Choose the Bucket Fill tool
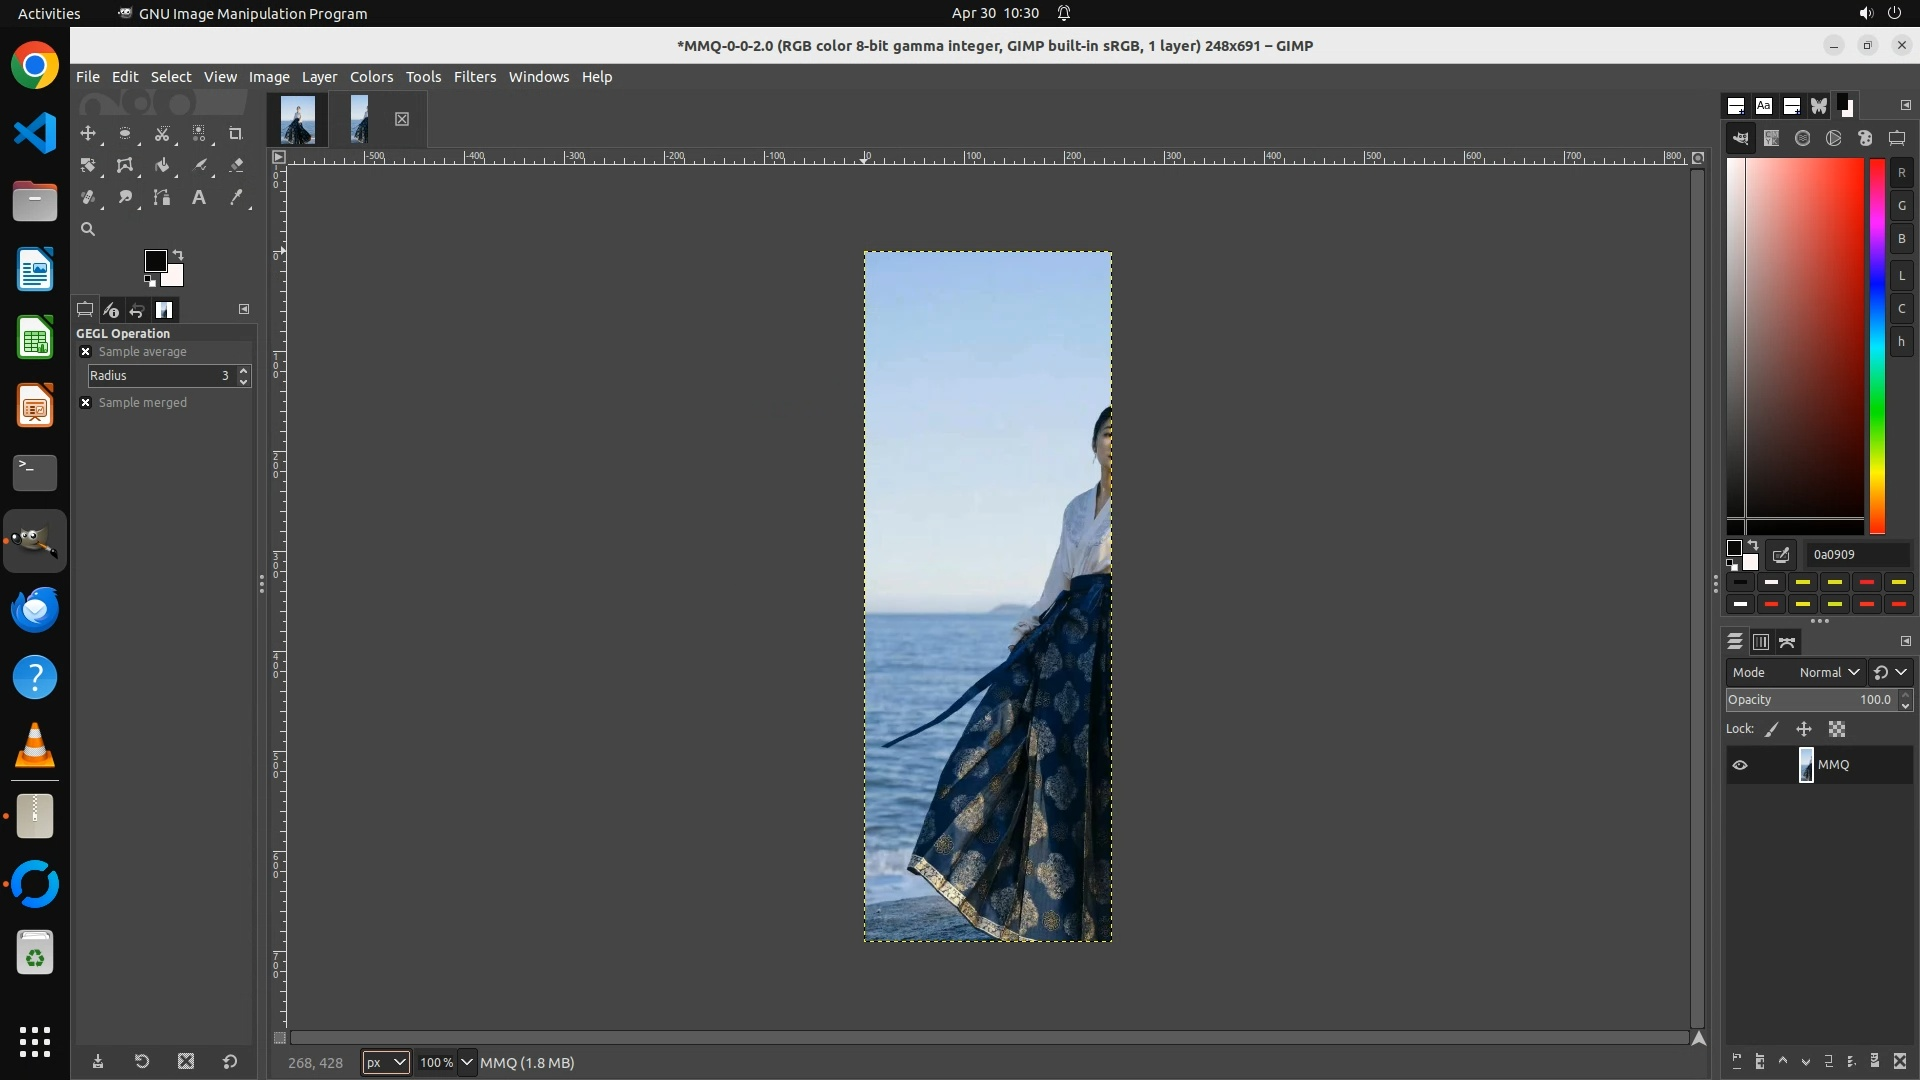Screen dimensions: 1920x1080 point(162,165)
